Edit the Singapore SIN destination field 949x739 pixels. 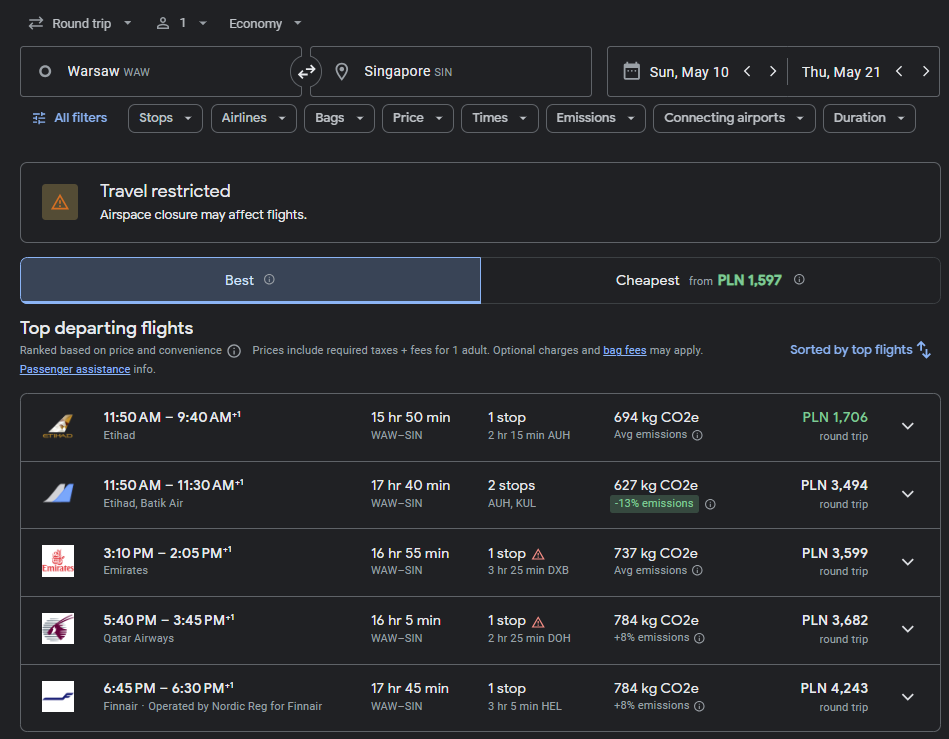click(x=451, y=71)
